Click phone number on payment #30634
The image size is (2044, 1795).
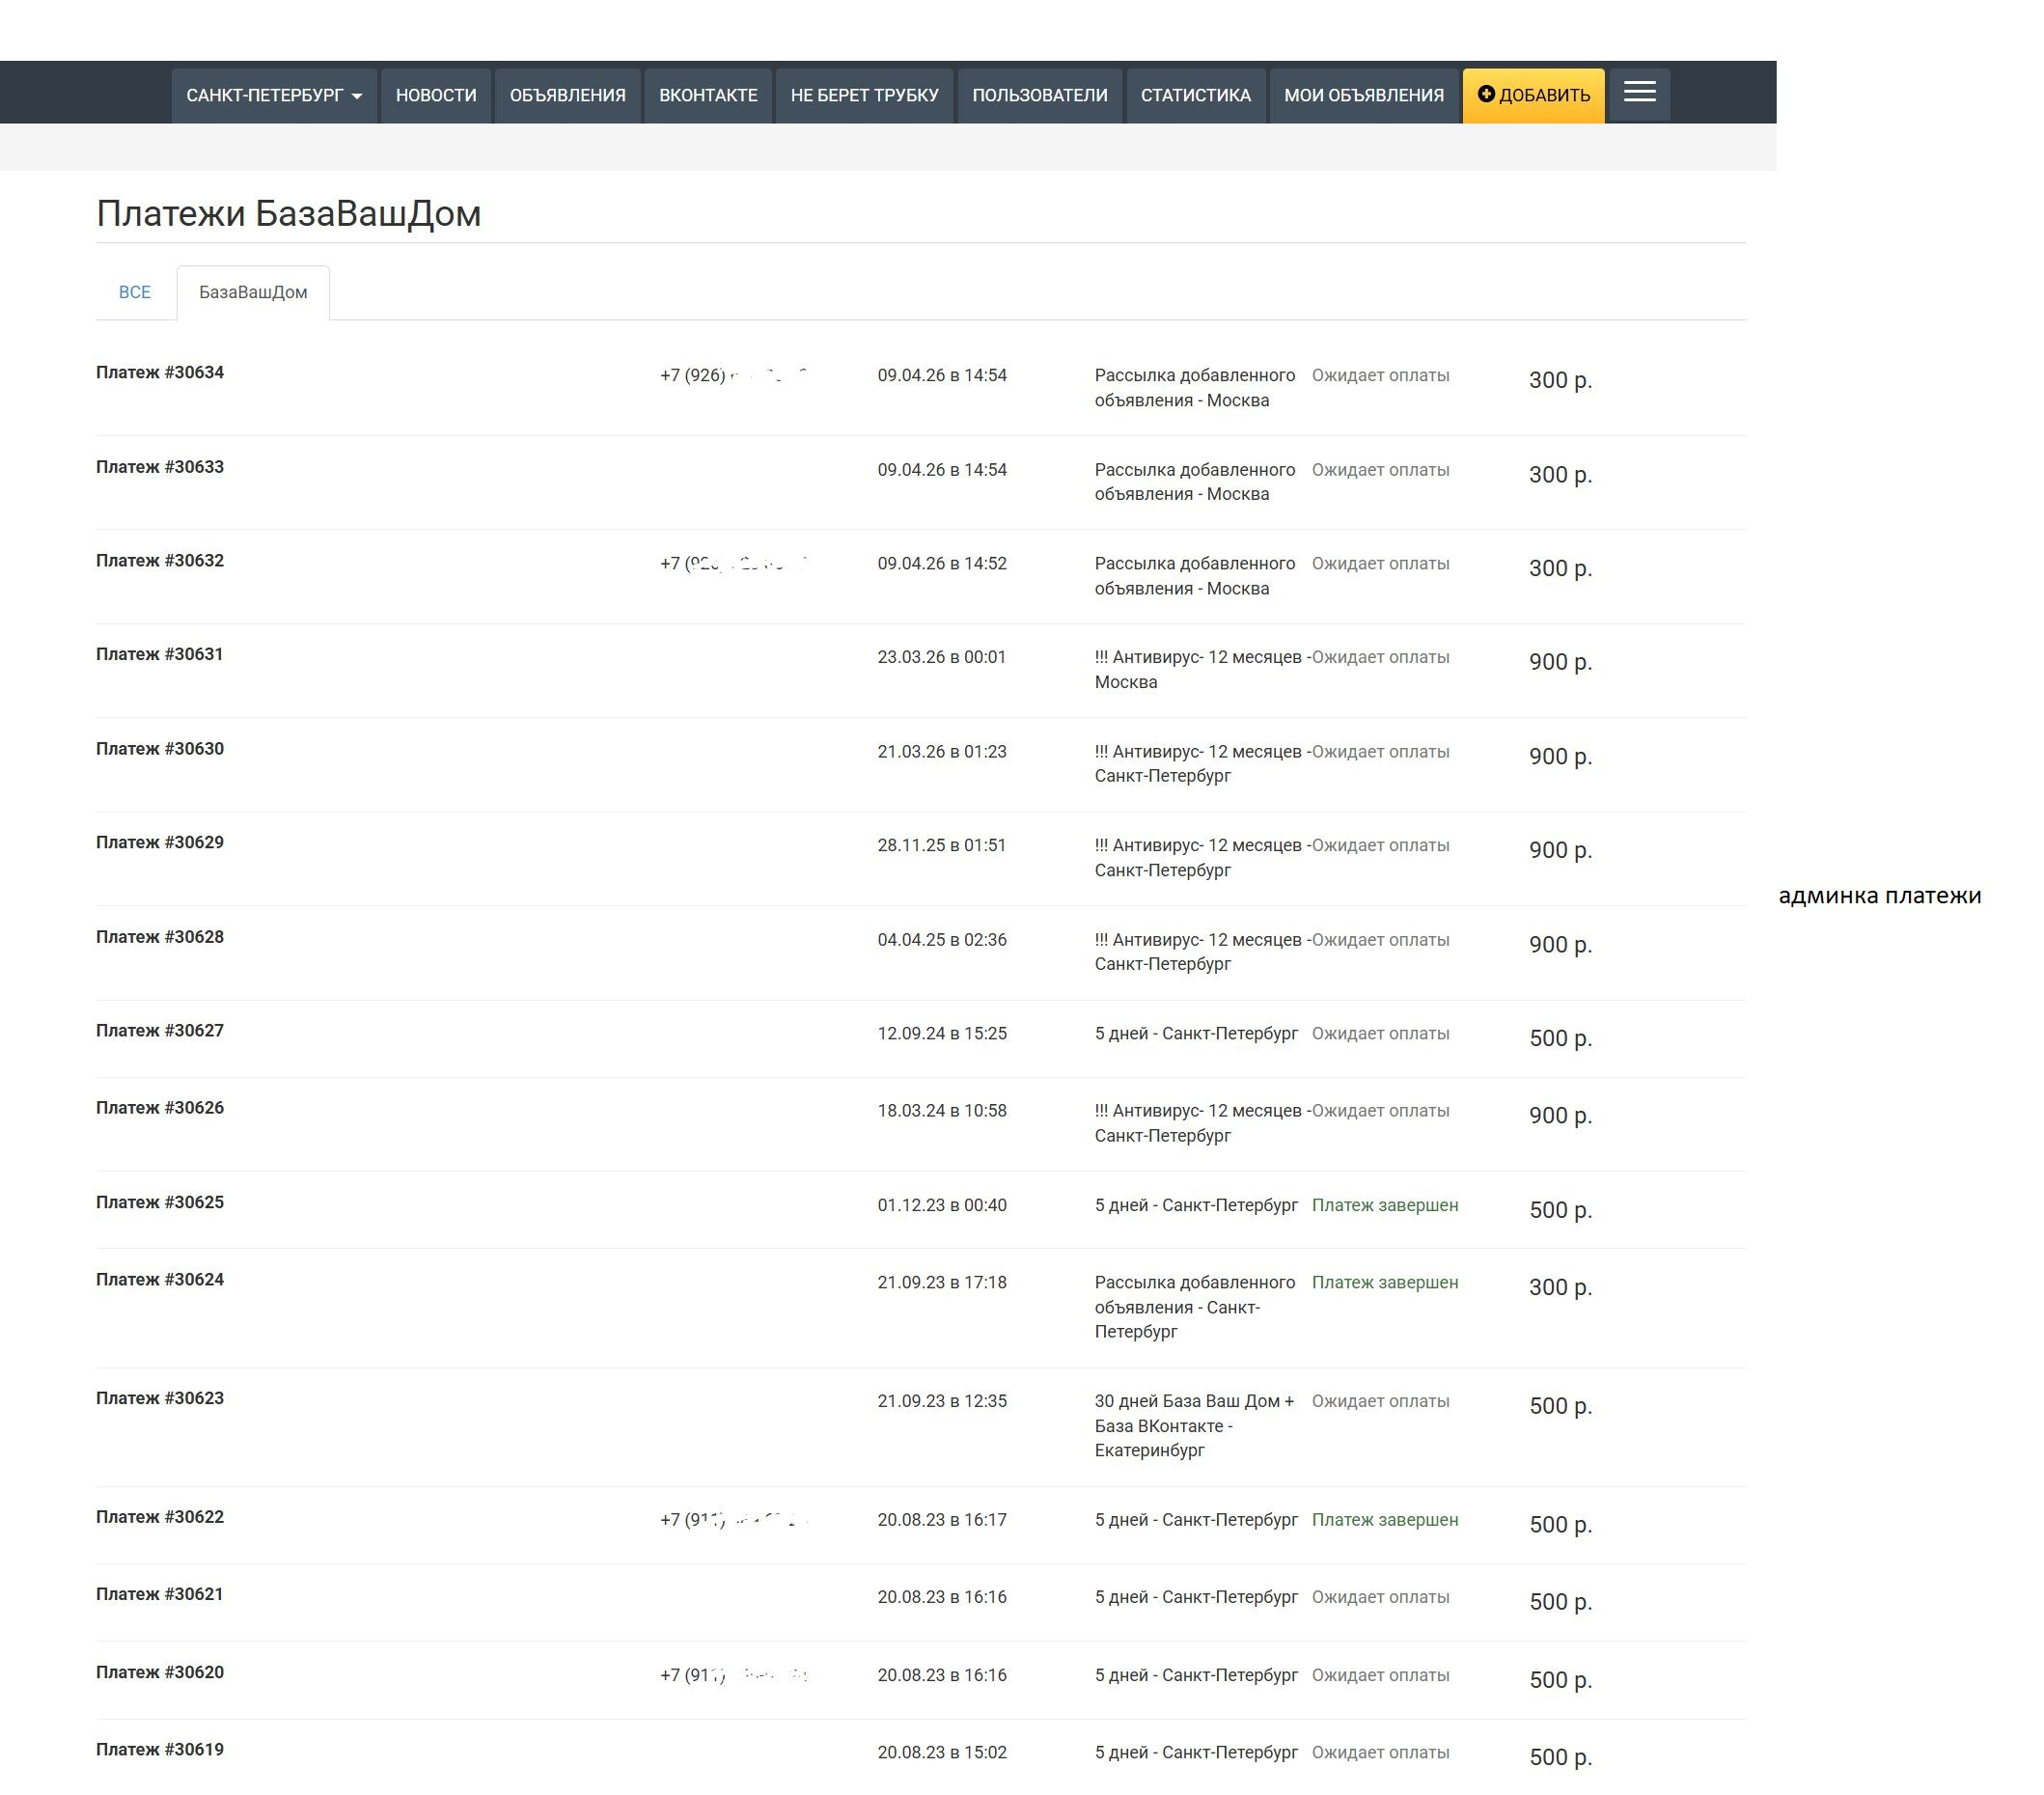click(x=733, y=375)
